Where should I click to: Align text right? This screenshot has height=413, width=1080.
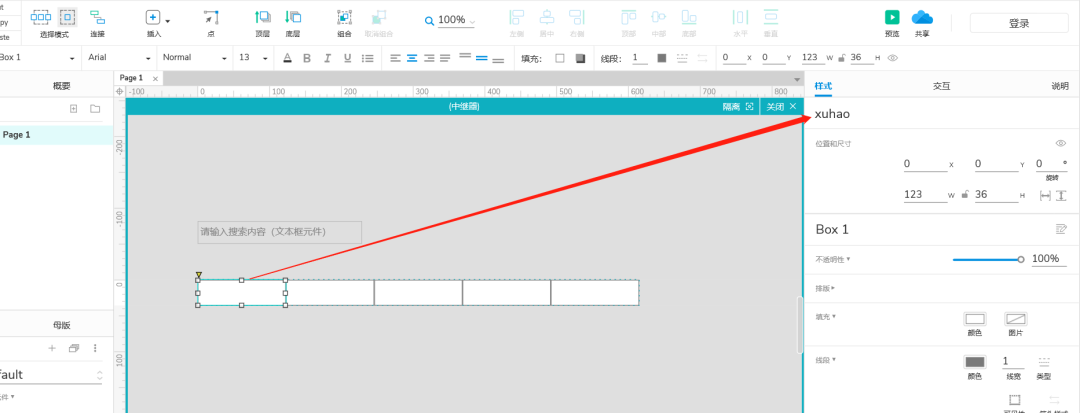pos(429,59)
